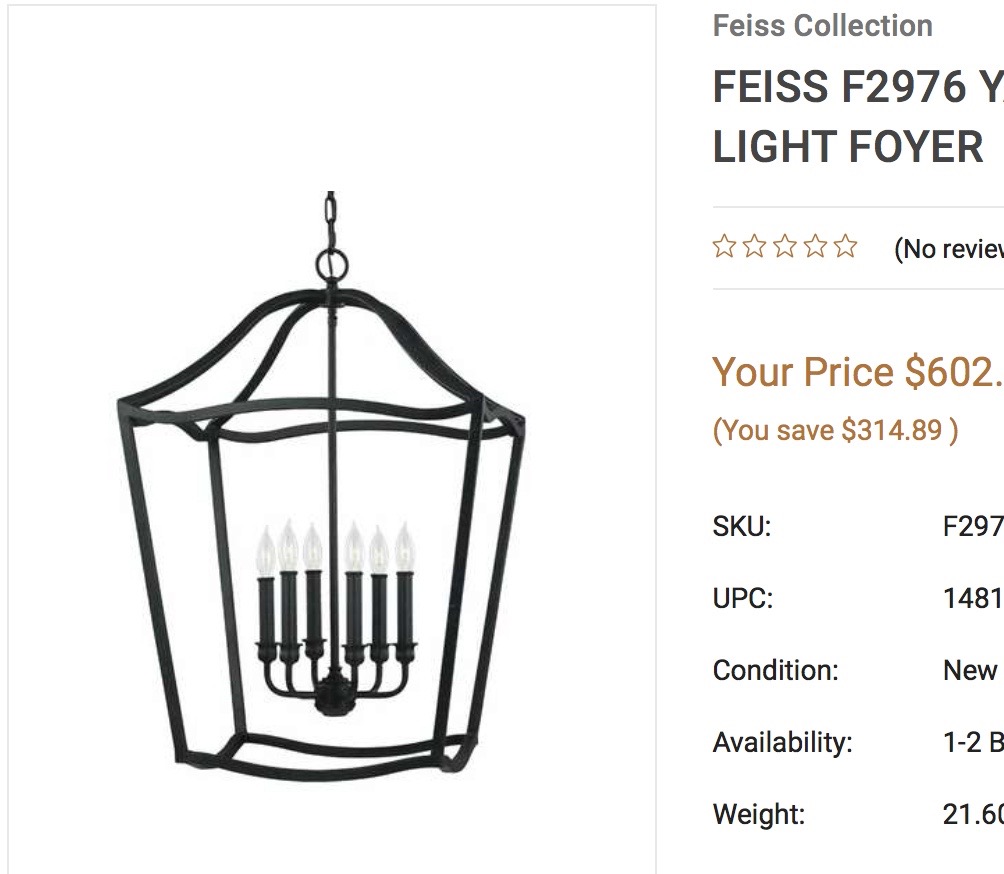Rate with the fourth star

(x=815, y=246)
